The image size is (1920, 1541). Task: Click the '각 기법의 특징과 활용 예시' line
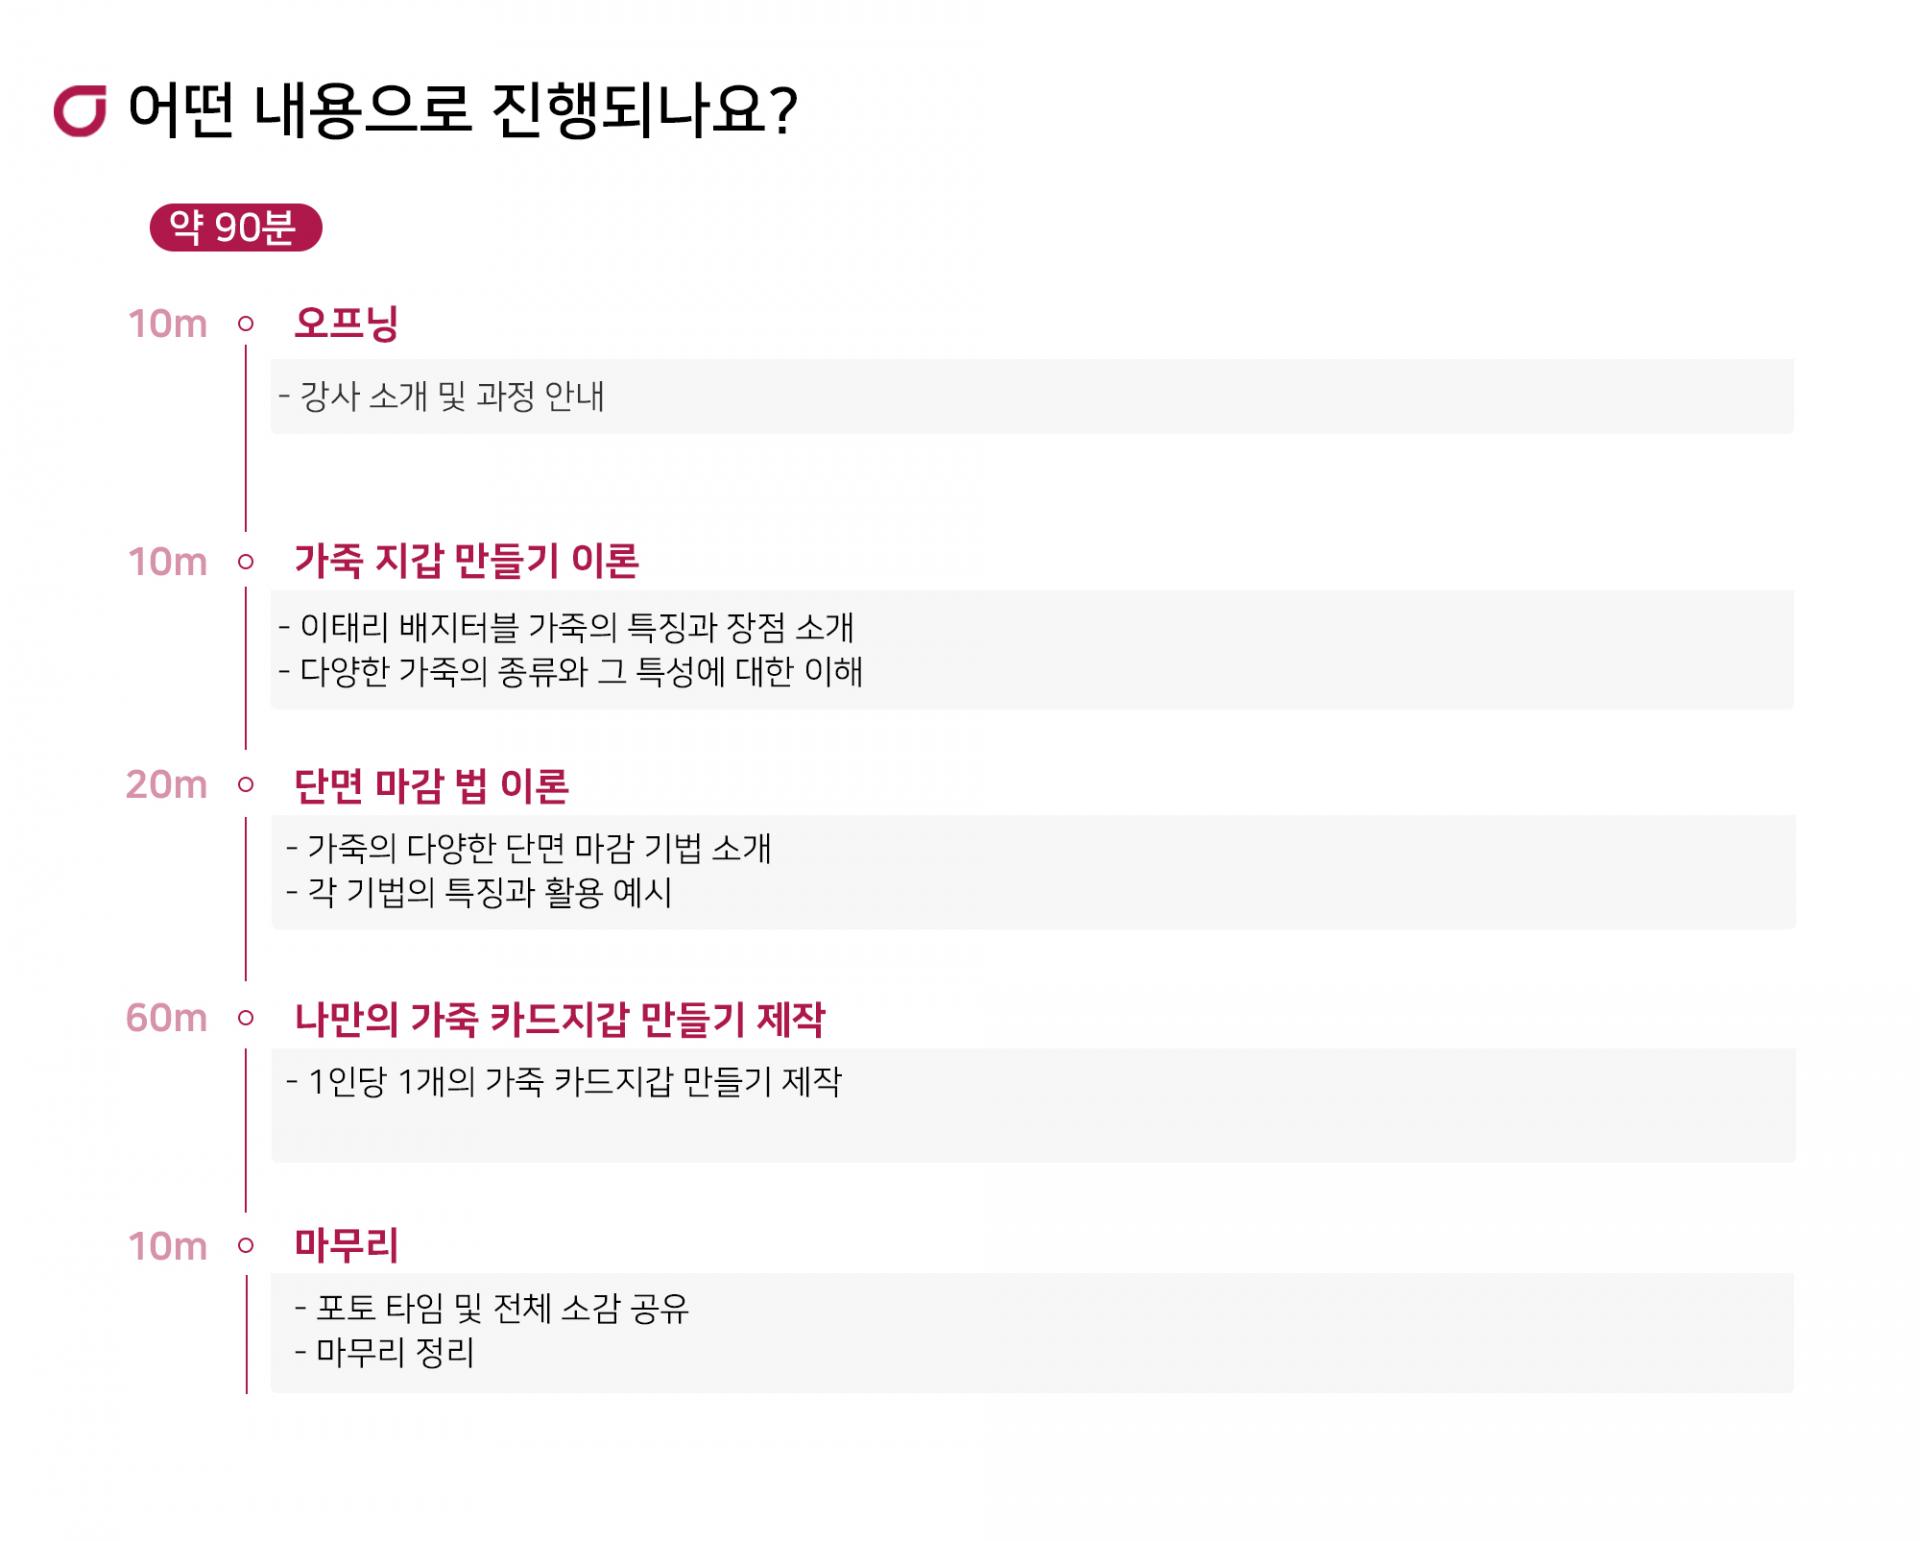(x=479, y=892)
